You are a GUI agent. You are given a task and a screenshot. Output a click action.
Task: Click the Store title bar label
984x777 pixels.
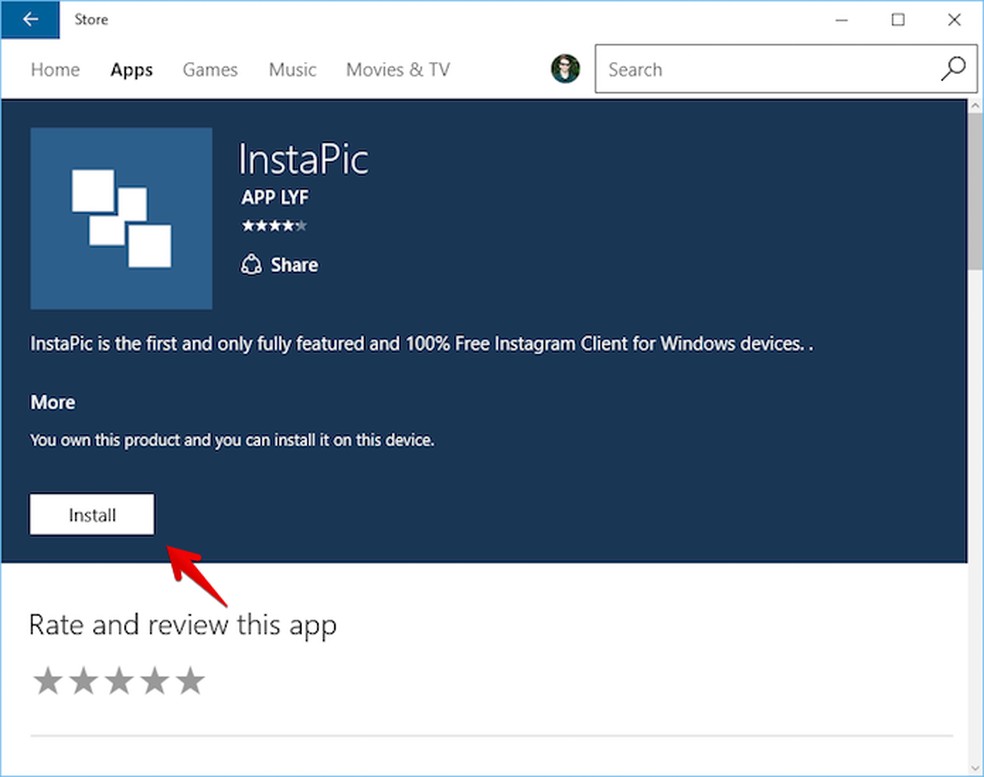(x=91, y=19)
